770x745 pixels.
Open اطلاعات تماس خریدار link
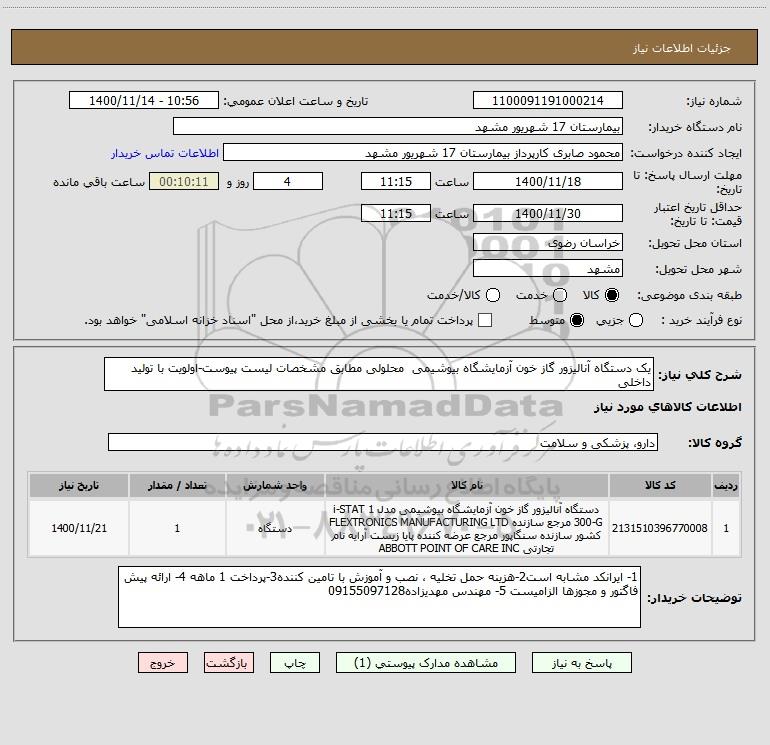[x=165, y=153]
